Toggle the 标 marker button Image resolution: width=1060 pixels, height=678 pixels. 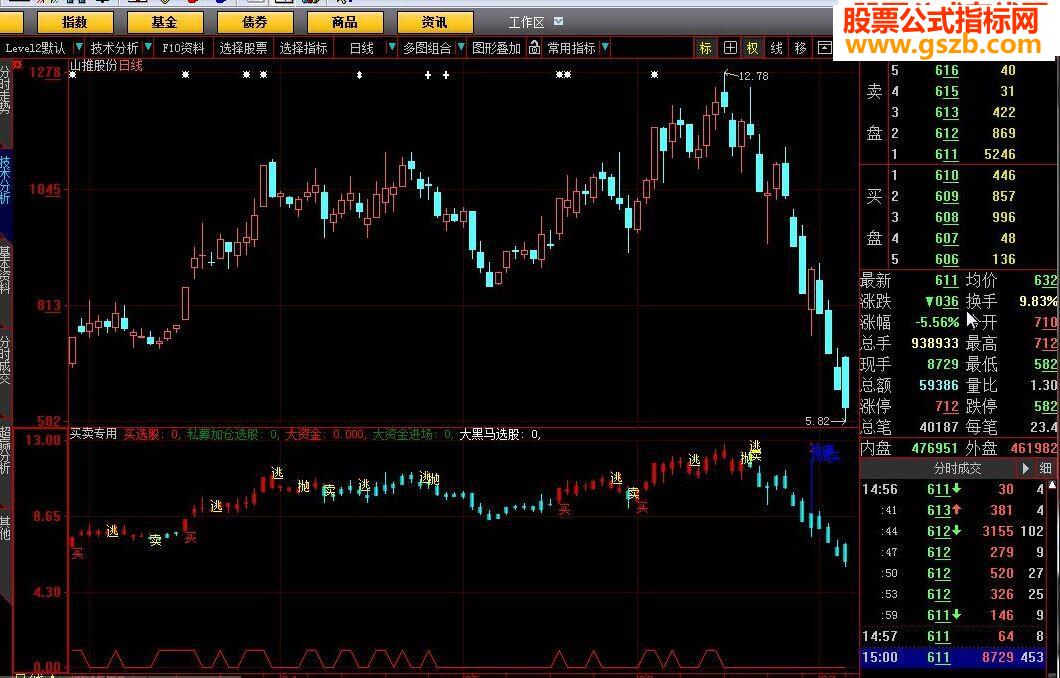pos(705,48)
